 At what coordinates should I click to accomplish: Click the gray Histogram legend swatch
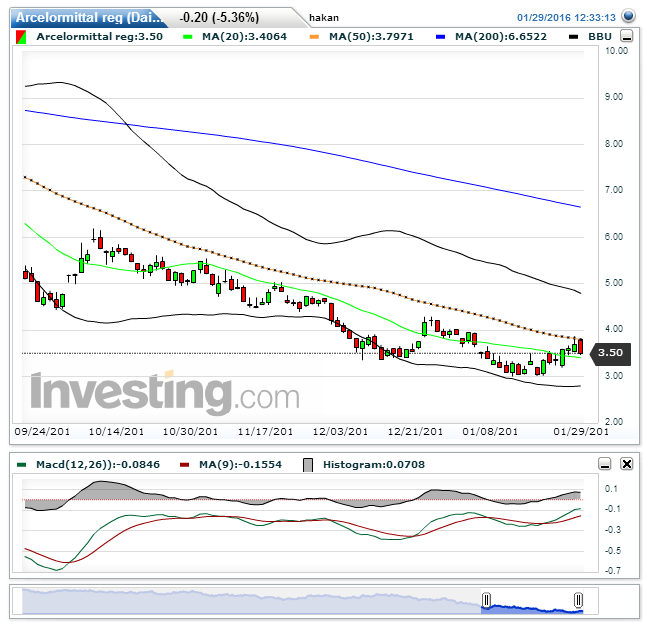tap(308, 465)
